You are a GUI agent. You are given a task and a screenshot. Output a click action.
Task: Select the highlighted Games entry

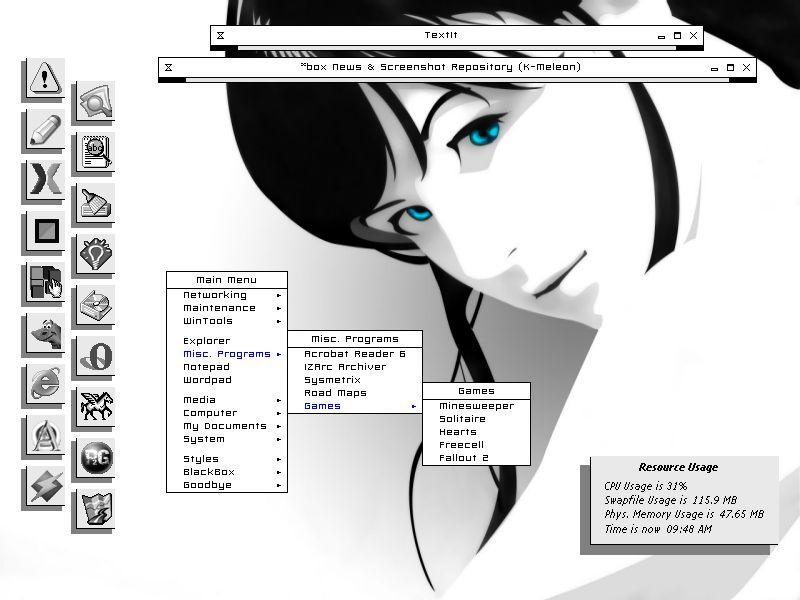pyautogui.click(x=355, y=406)
